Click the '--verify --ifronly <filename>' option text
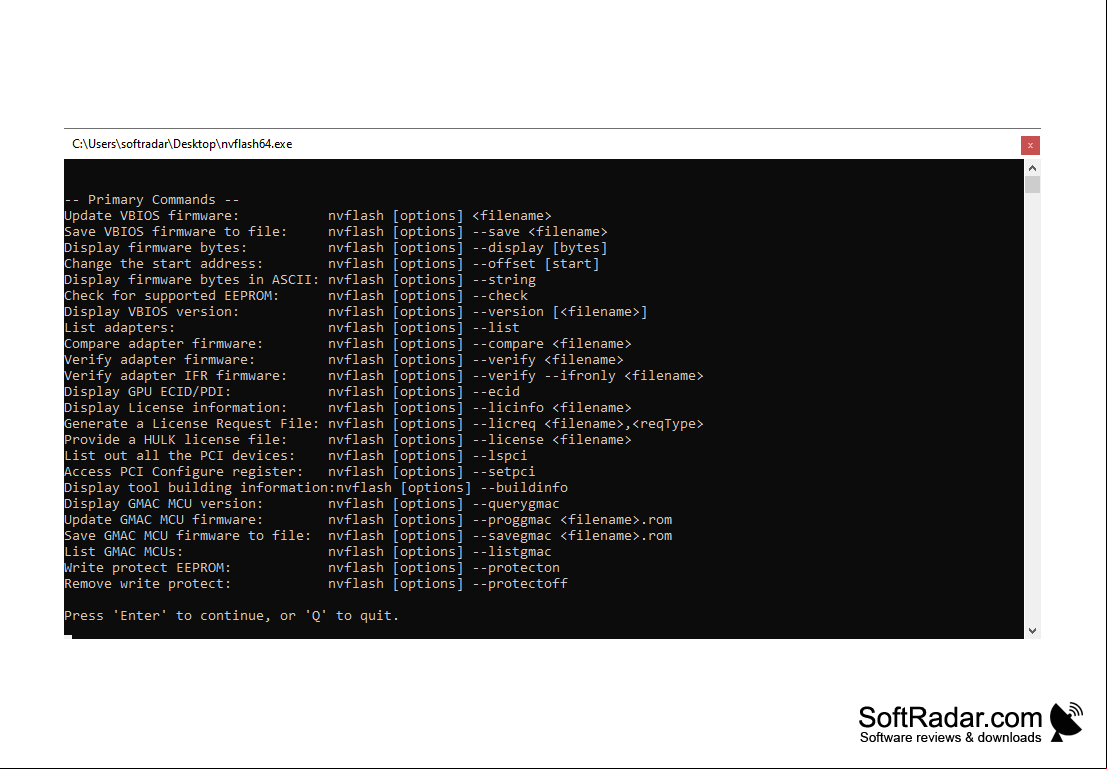This screenshot has width=1107, height=769. pos(588,376)
